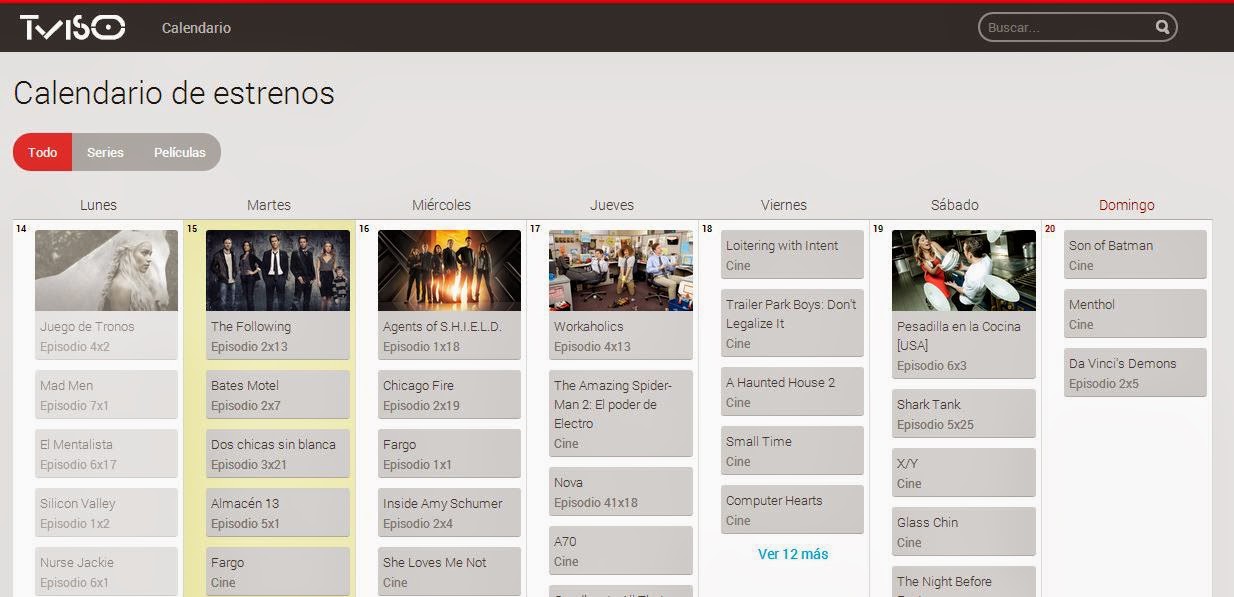Viewport: 1234px width, 597px height.
Task: Open El Mentalista Episodio 6x17 card
Action: point(106,454)
